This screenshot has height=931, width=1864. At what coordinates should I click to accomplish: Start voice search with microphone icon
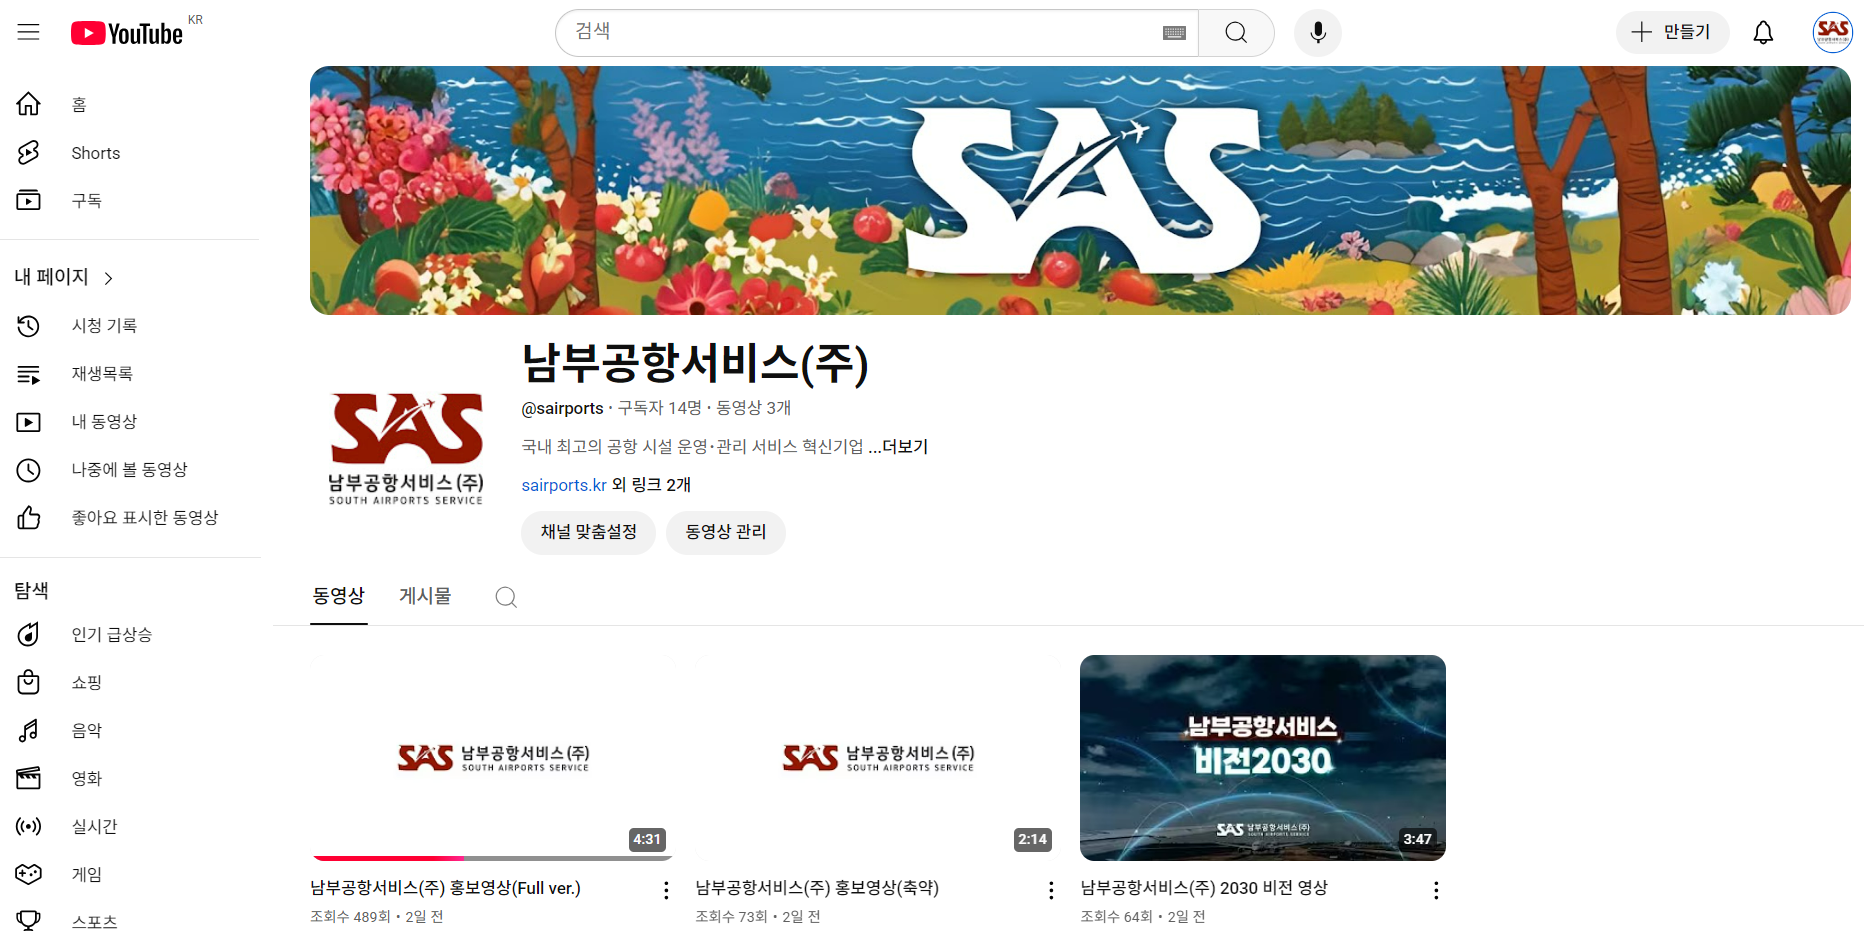coord(1318,33)
